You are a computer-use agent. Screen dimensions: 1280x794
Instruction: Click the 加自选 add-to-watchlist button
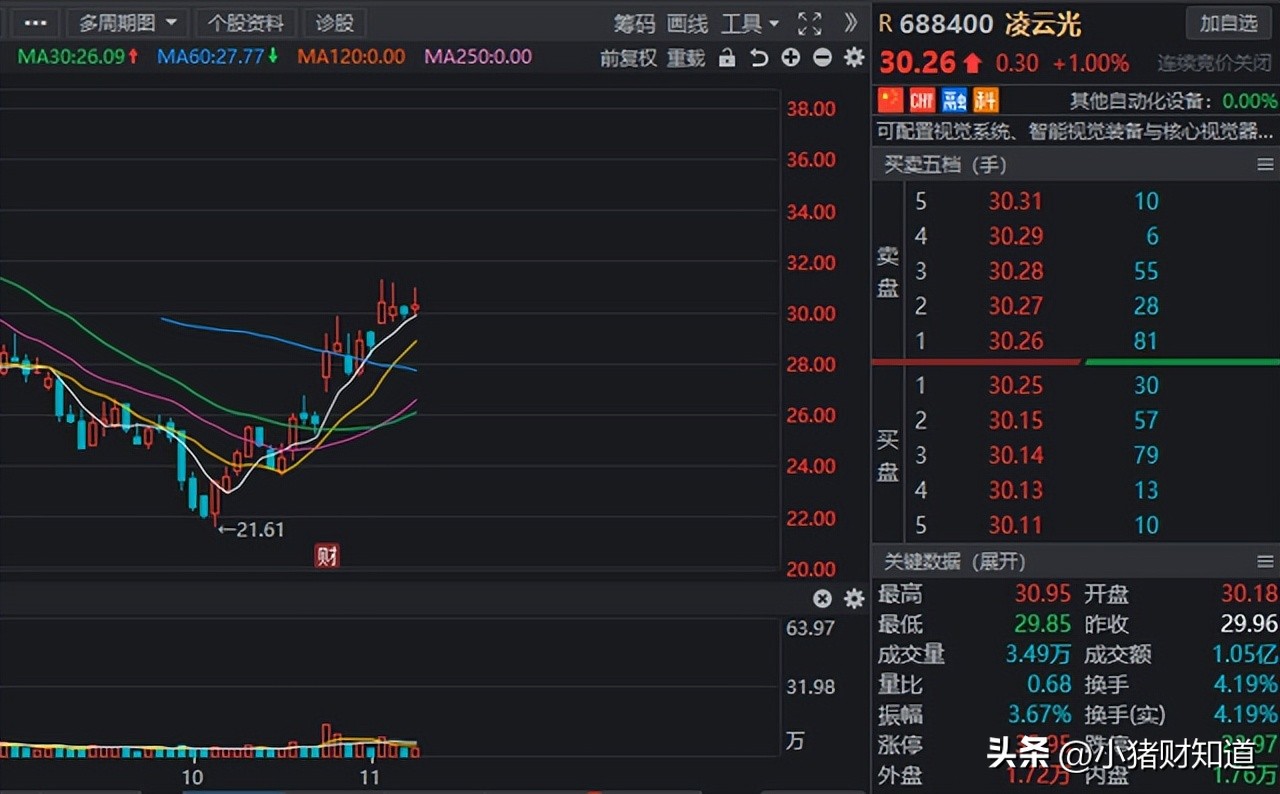pyautogui.click(x=1229, y=23)
